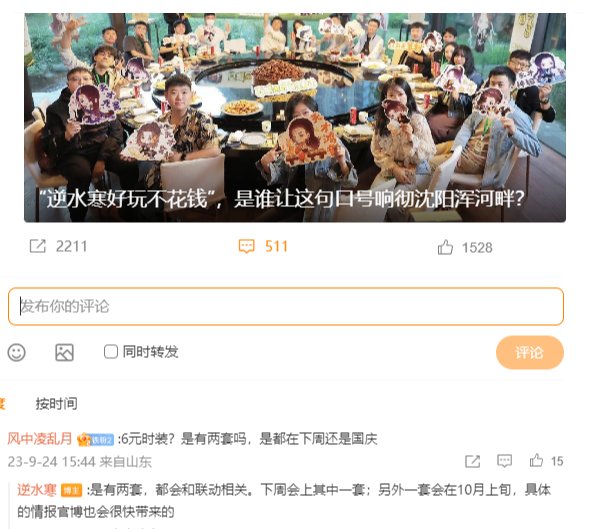Click the repost icon beside 2211
This screenshot has width=590, height=529.
click(38, 246)
